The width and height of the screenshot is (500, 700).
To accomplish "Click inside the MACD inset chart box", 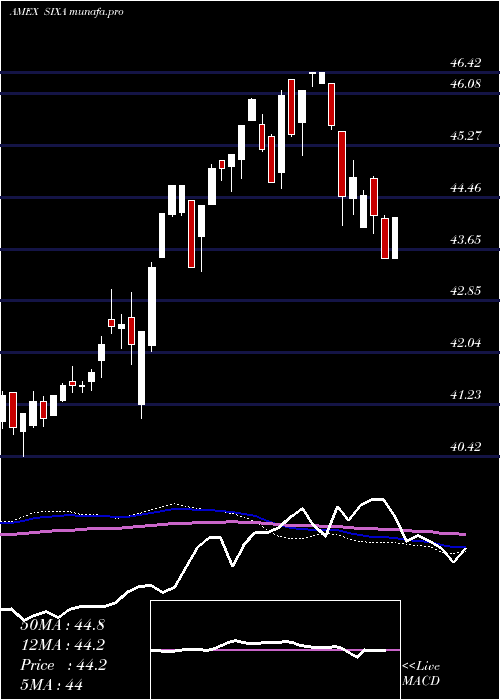I will (x=275, y=650).
